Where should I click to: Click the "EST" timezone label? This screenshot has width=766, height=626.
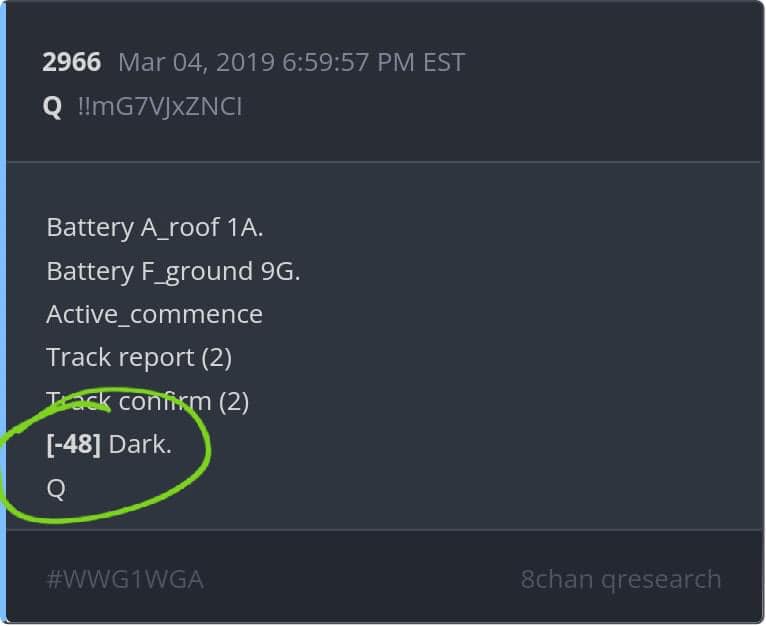[443, 62]
